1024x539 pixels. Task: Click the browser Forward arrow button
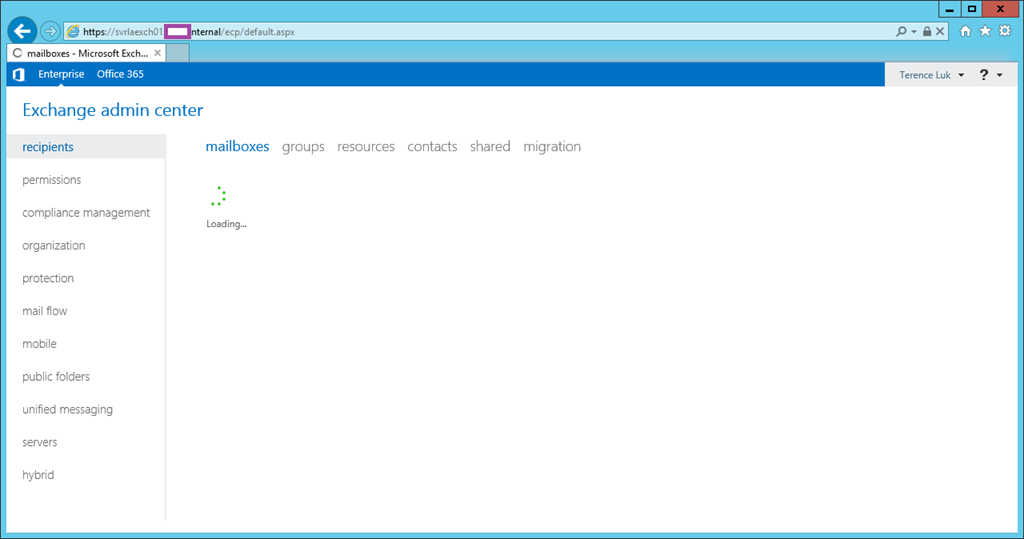50,31
